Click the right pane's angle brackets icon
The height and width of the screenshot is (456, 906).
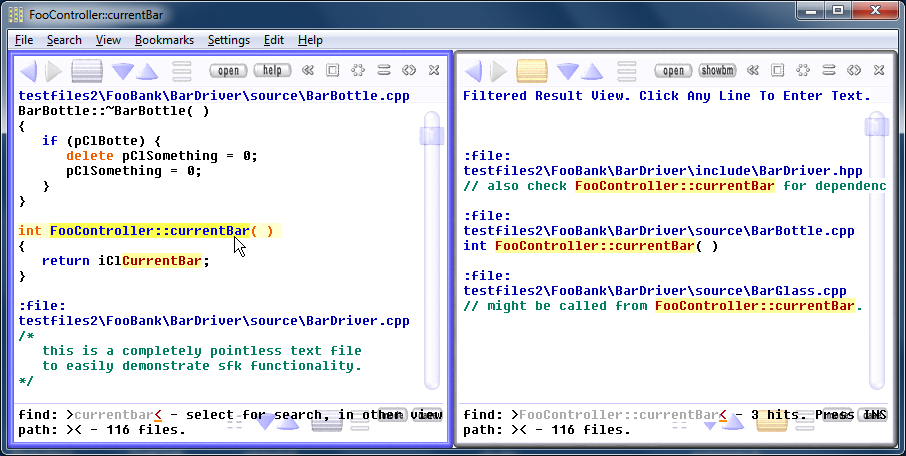pyautogui.click(x=854, y=71)
